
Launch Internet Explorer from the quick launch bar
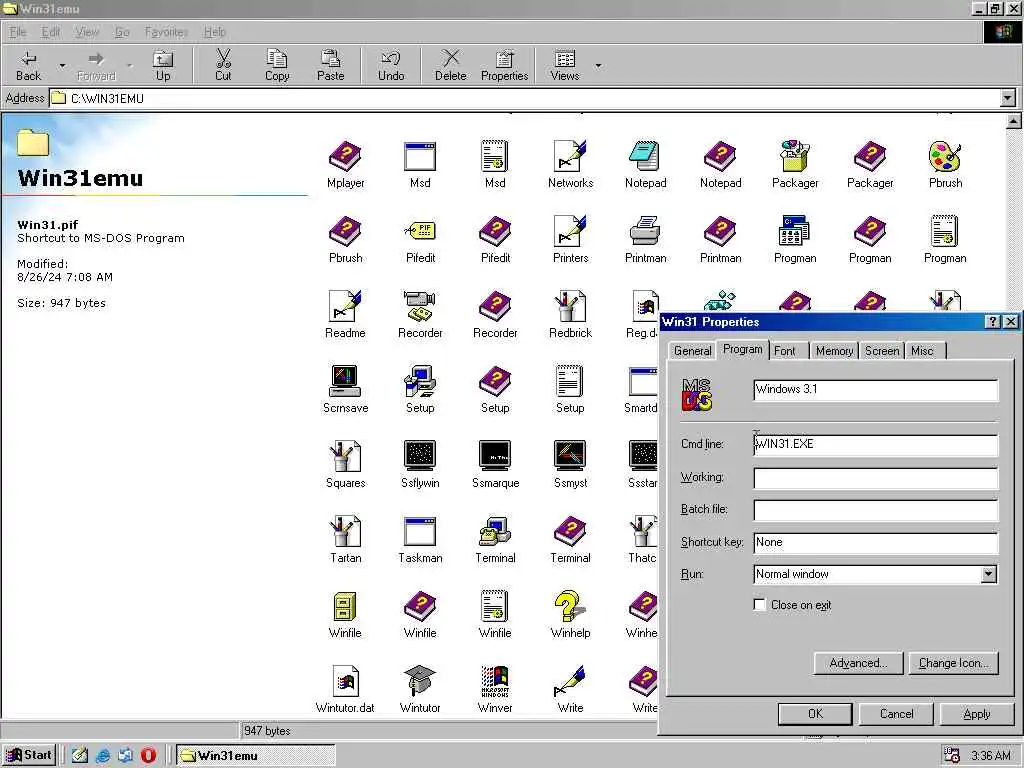point(103,756)
